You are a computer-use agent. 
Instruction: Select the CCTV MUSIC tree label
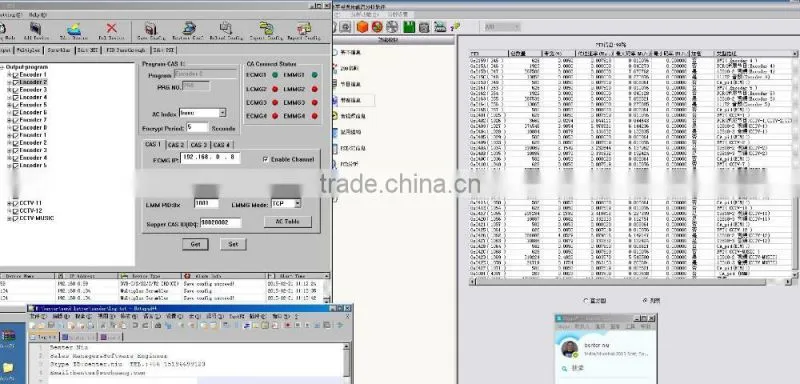point(37,218)
